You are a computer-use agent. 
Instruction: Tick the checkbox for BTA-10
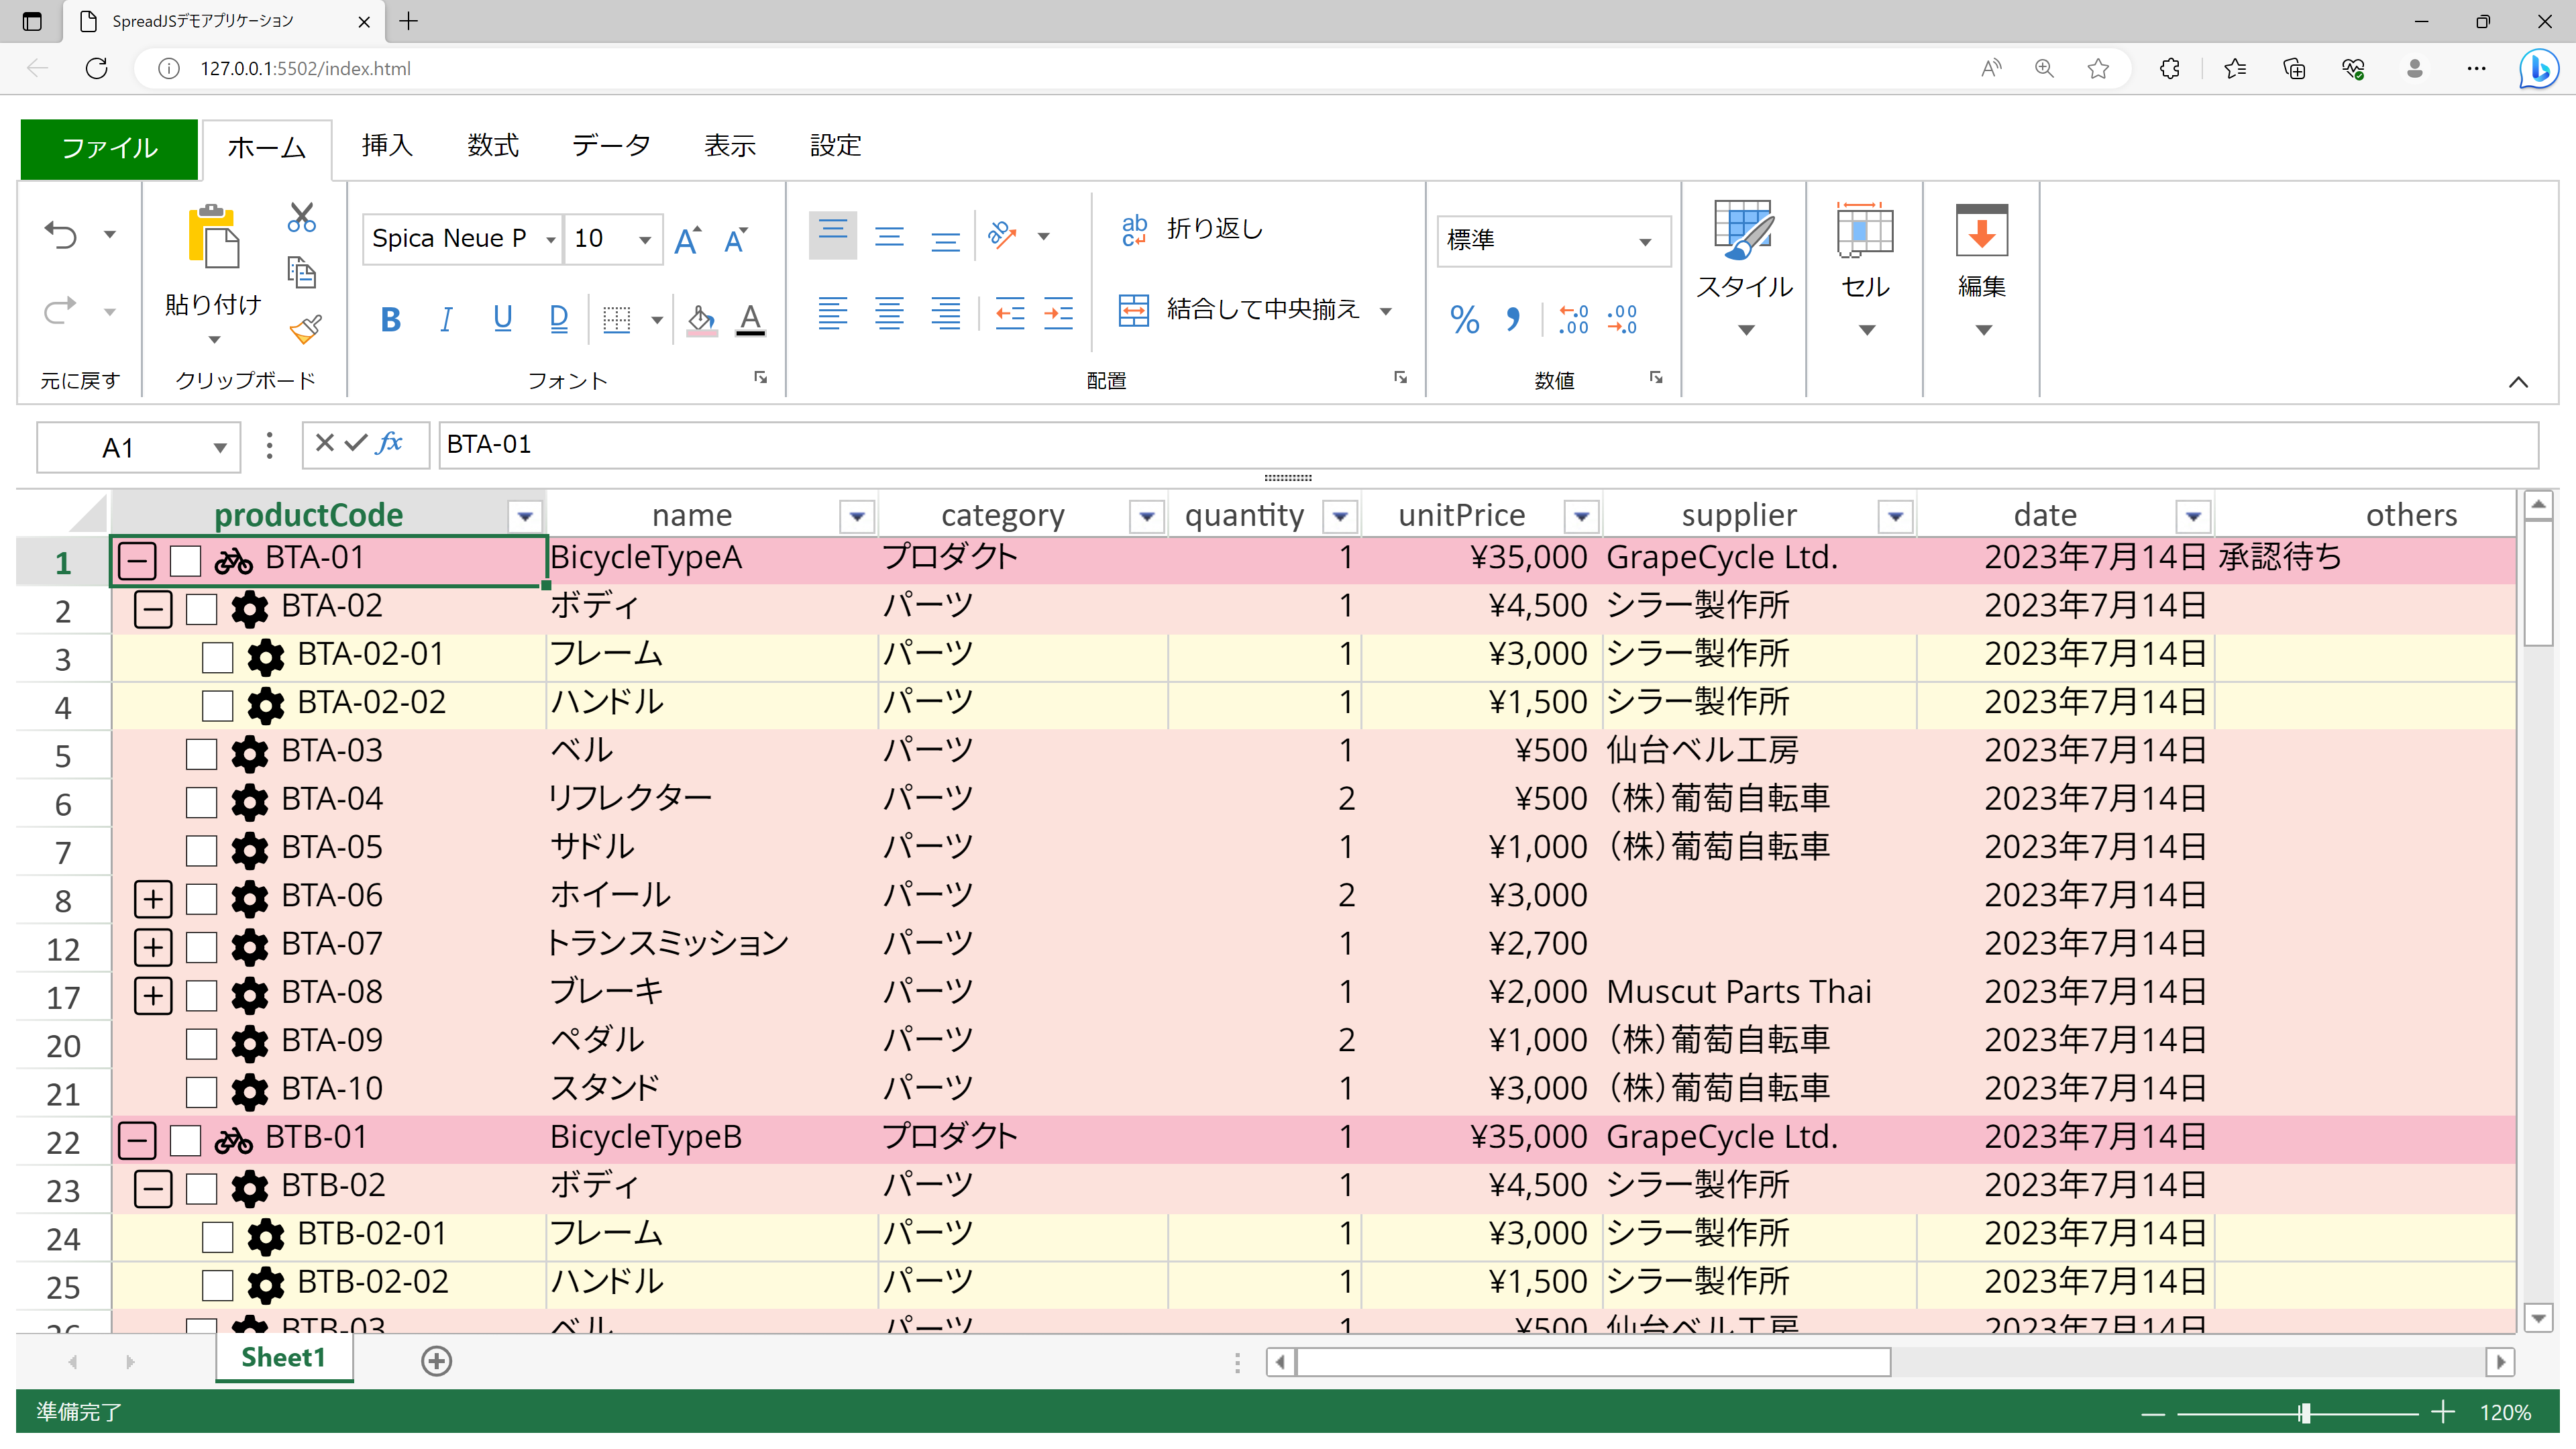[x=201, y=1091]
